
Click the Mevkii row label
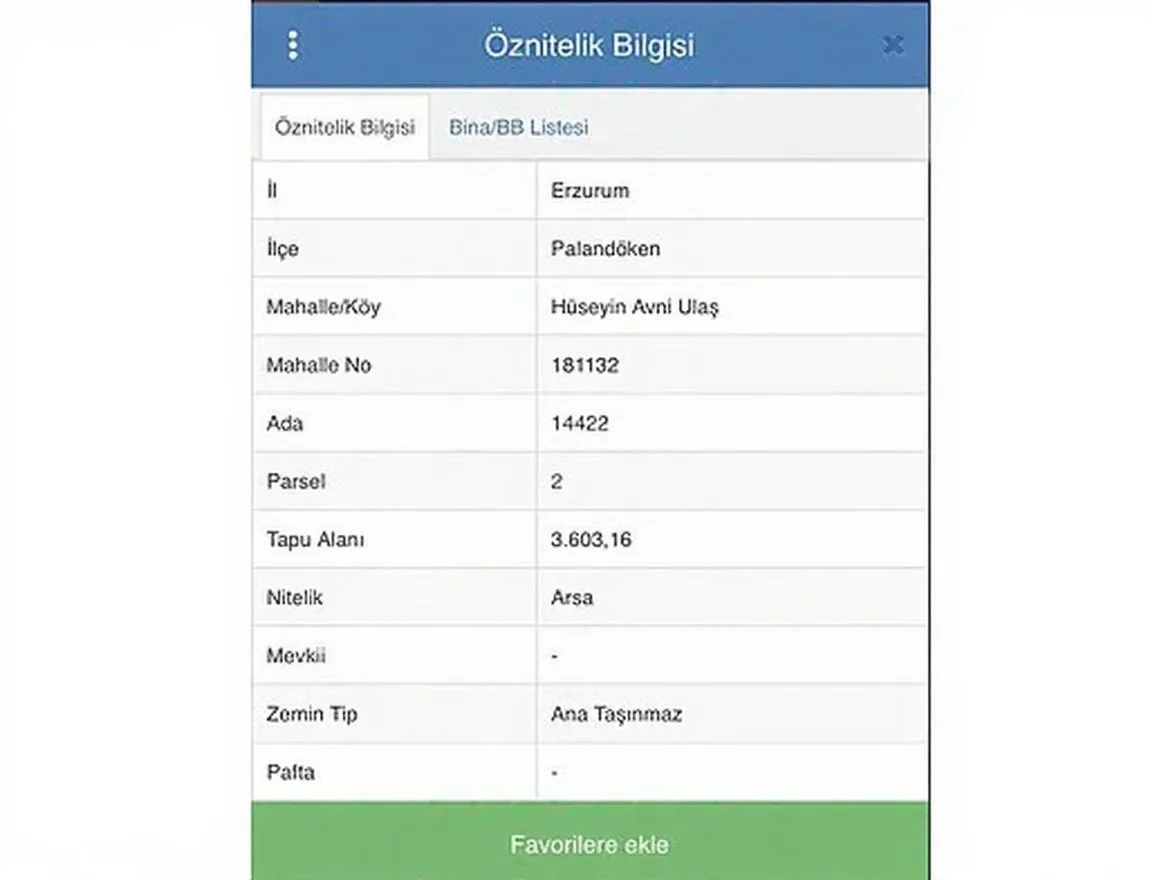296,656
